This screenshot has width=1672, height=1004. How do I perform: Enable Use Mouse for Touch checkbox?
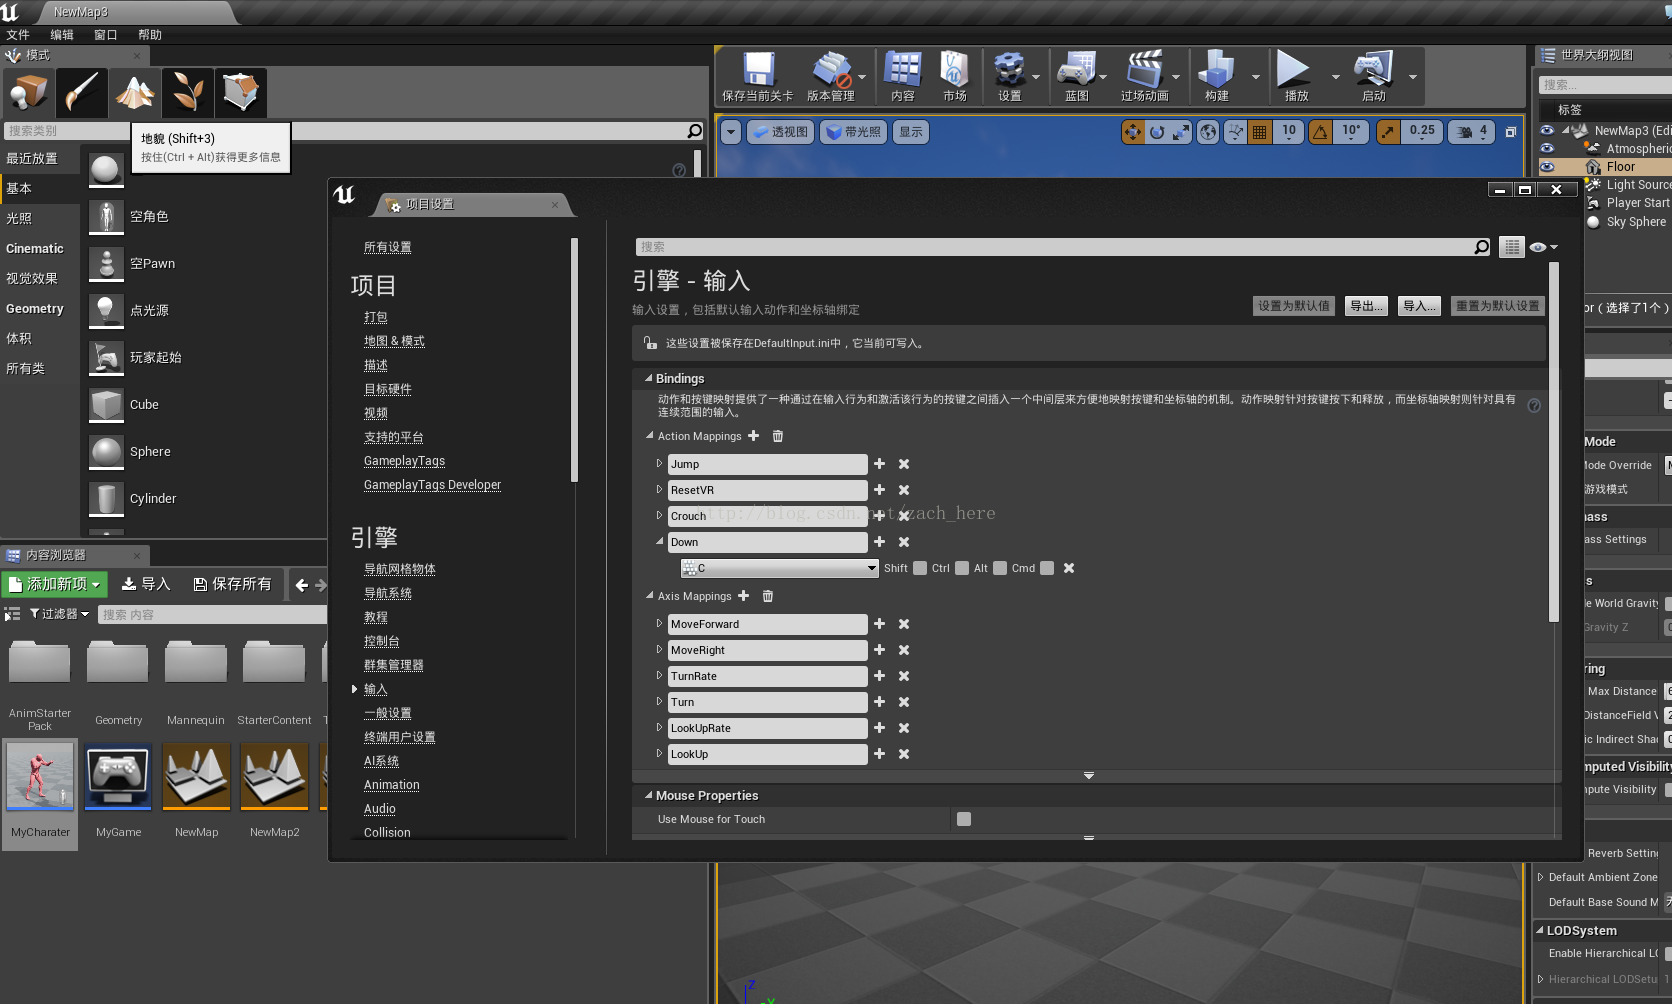tap(964, 819)
